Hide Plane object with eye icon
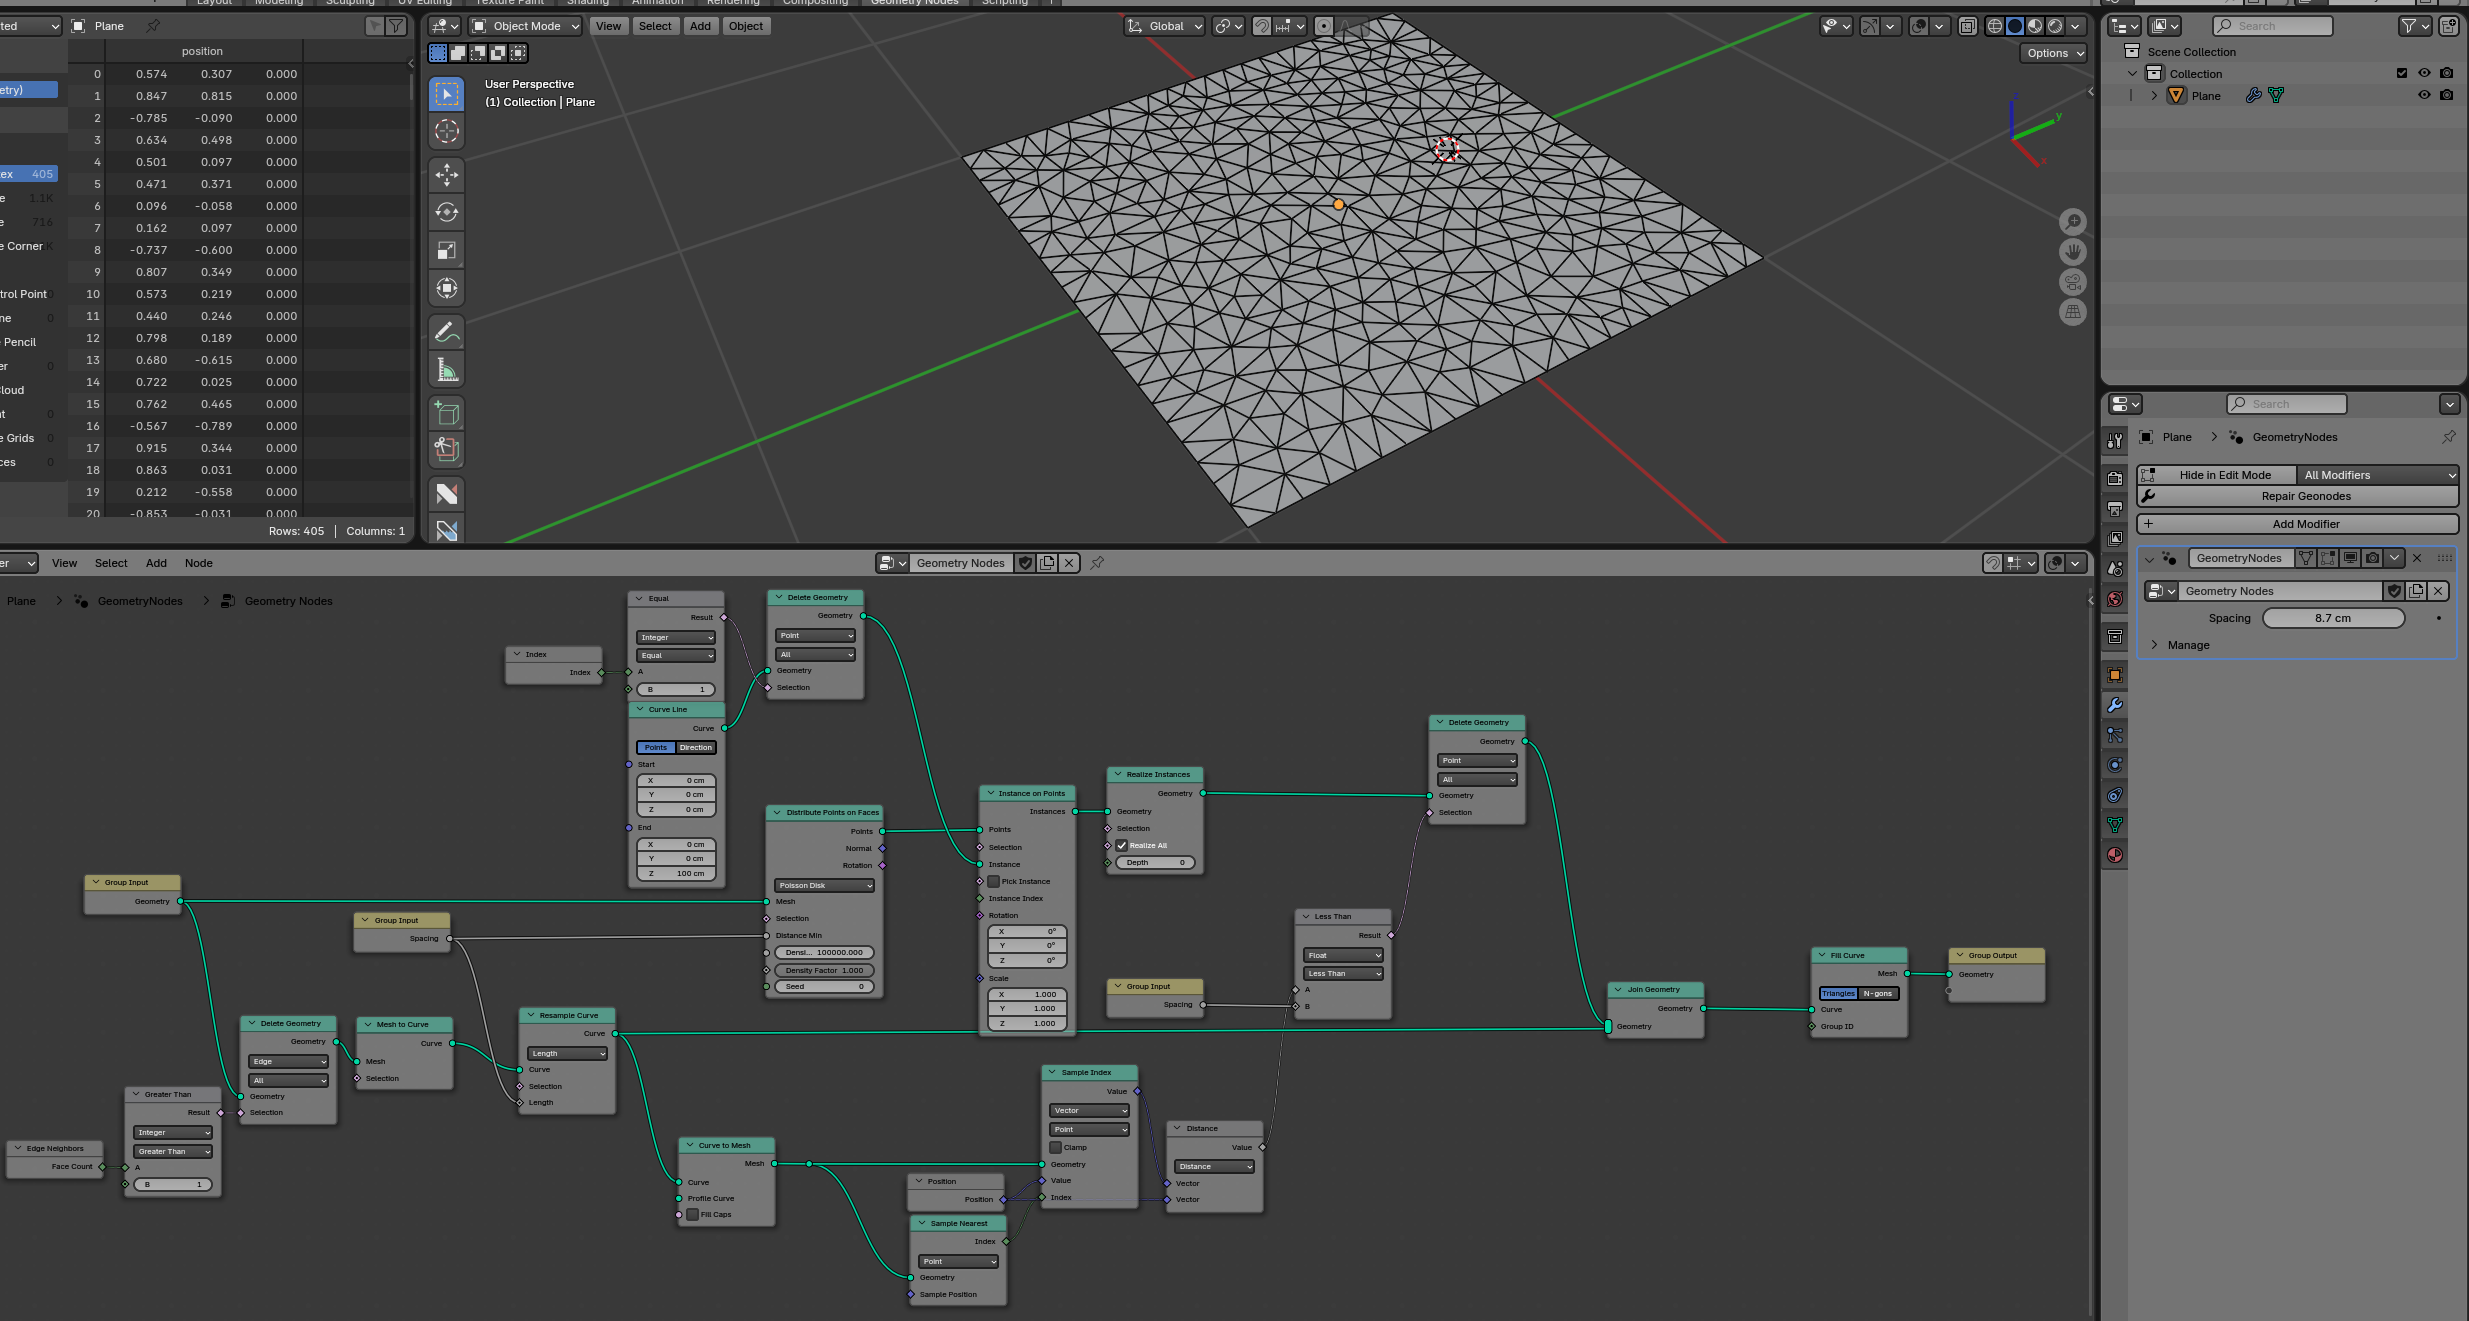The image size is (2469, 1321). click(2424, 95)
